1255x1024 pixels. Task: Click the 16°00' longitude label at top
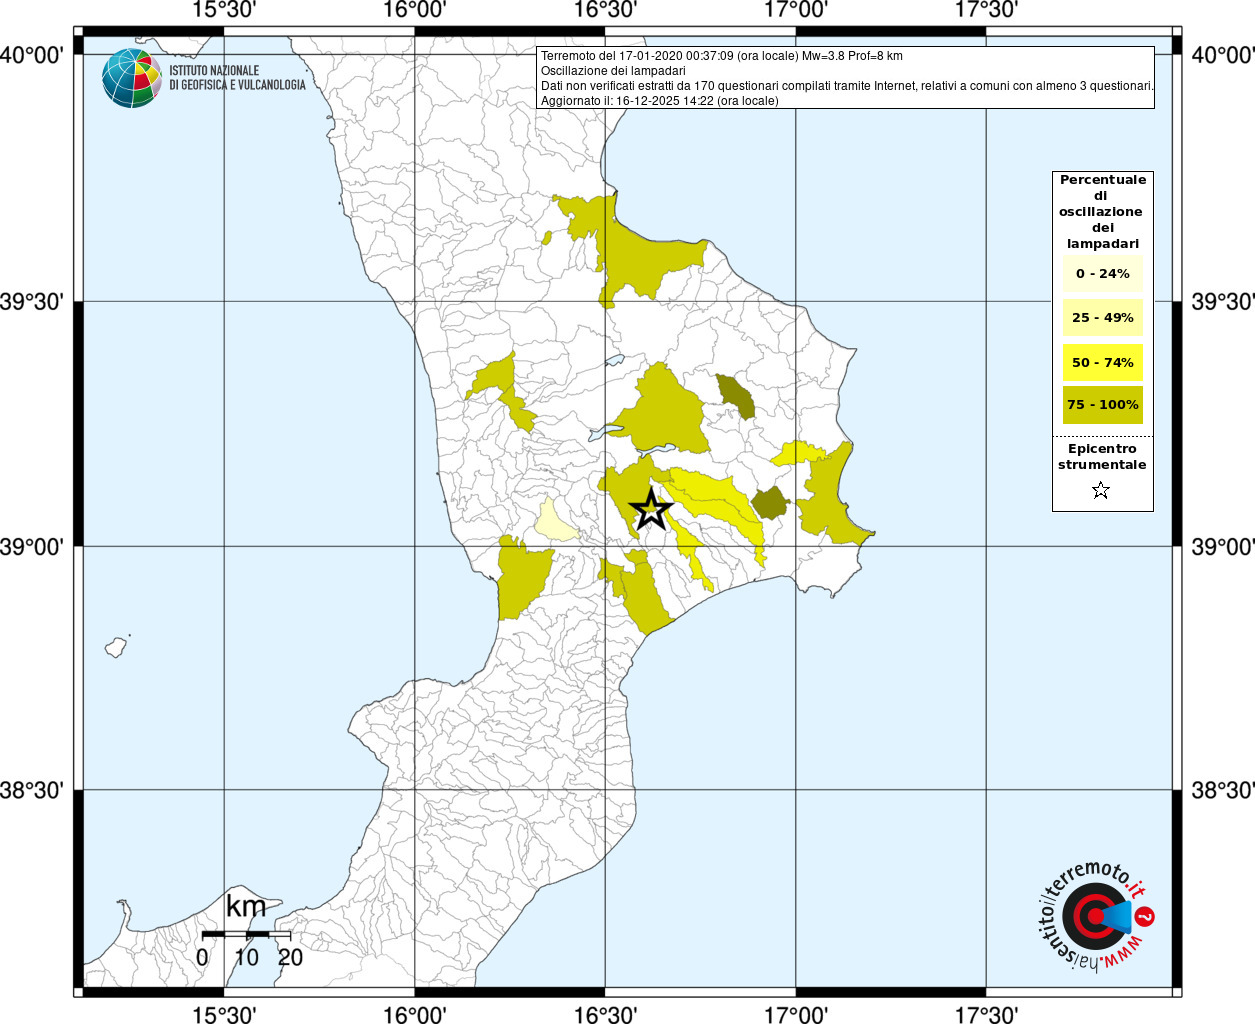414,11
